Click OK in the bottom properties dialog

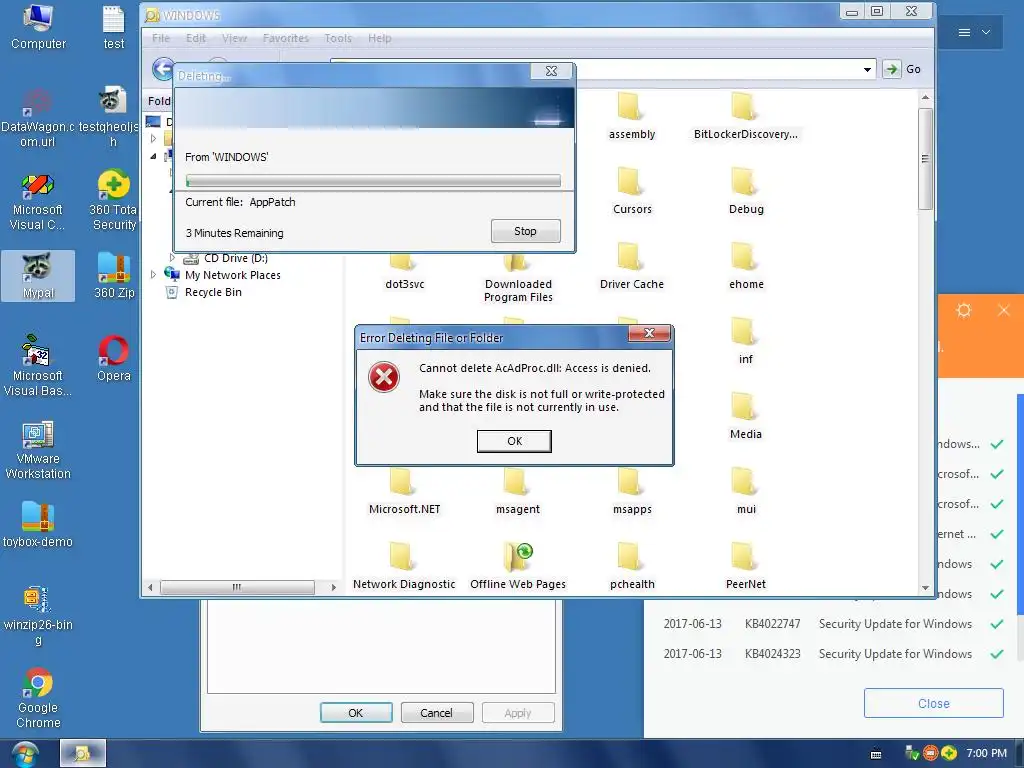355,712
